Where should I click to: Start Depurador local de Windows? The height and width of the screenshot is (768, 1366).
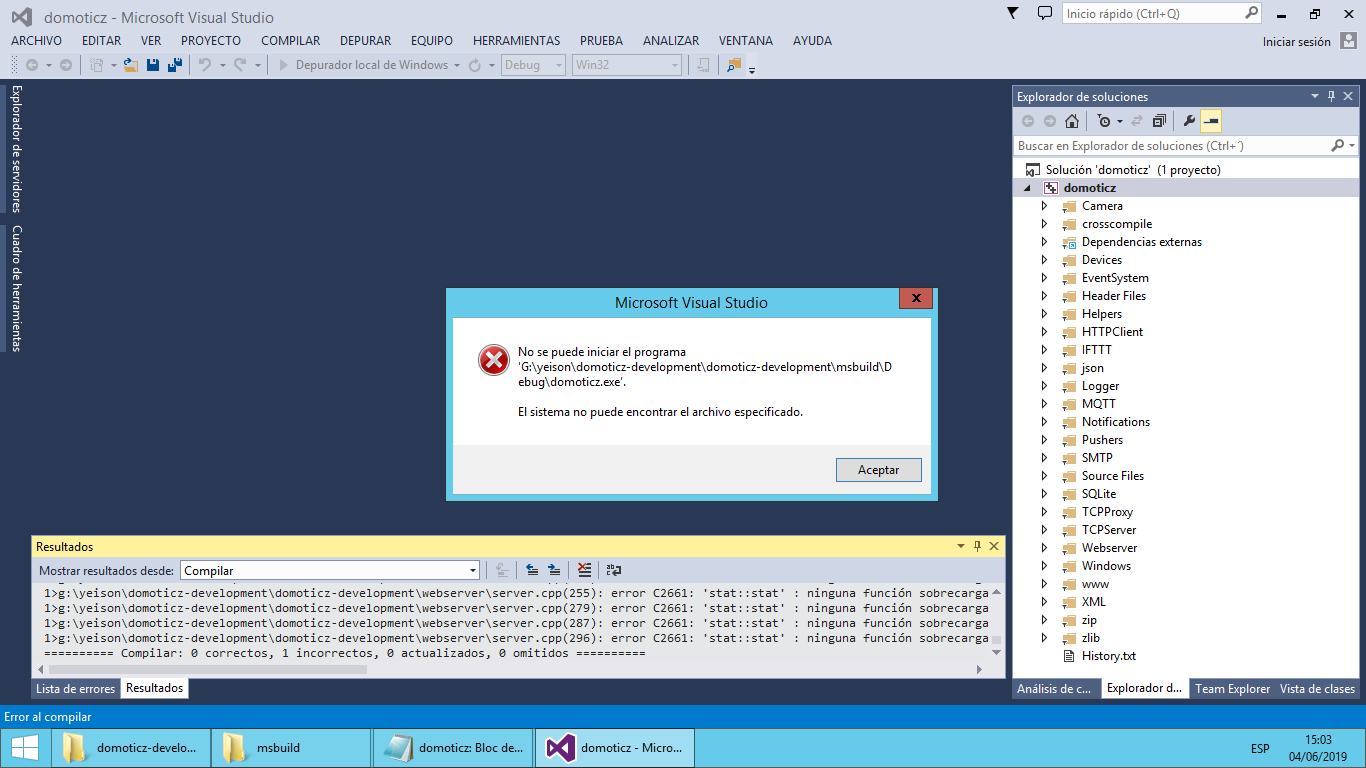(363, 65)
